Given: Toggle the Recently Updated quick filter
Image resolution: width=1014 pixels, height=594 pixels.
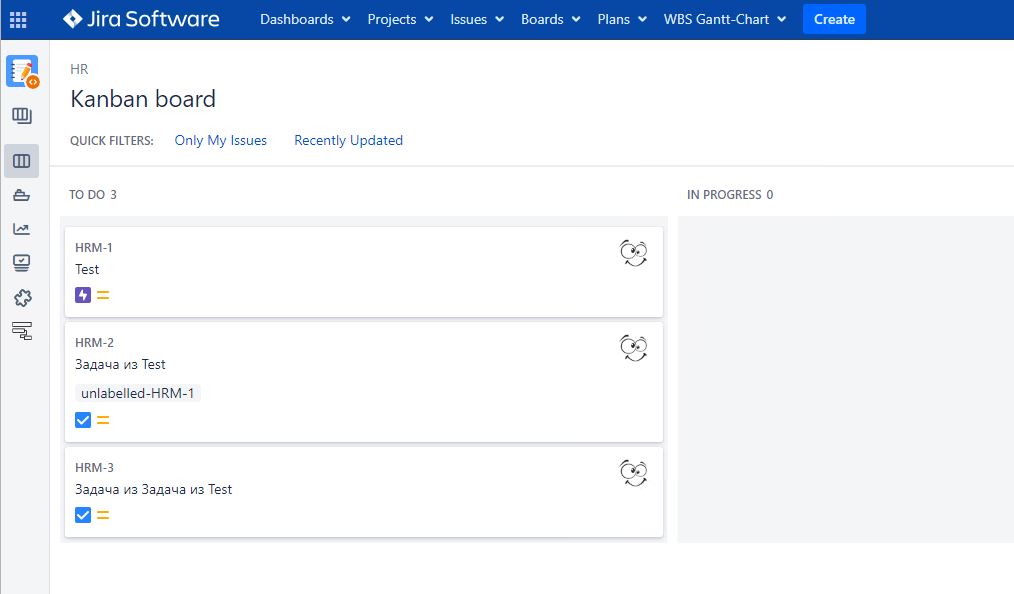Looking at the screenshot, I should [x=349, y=140].
